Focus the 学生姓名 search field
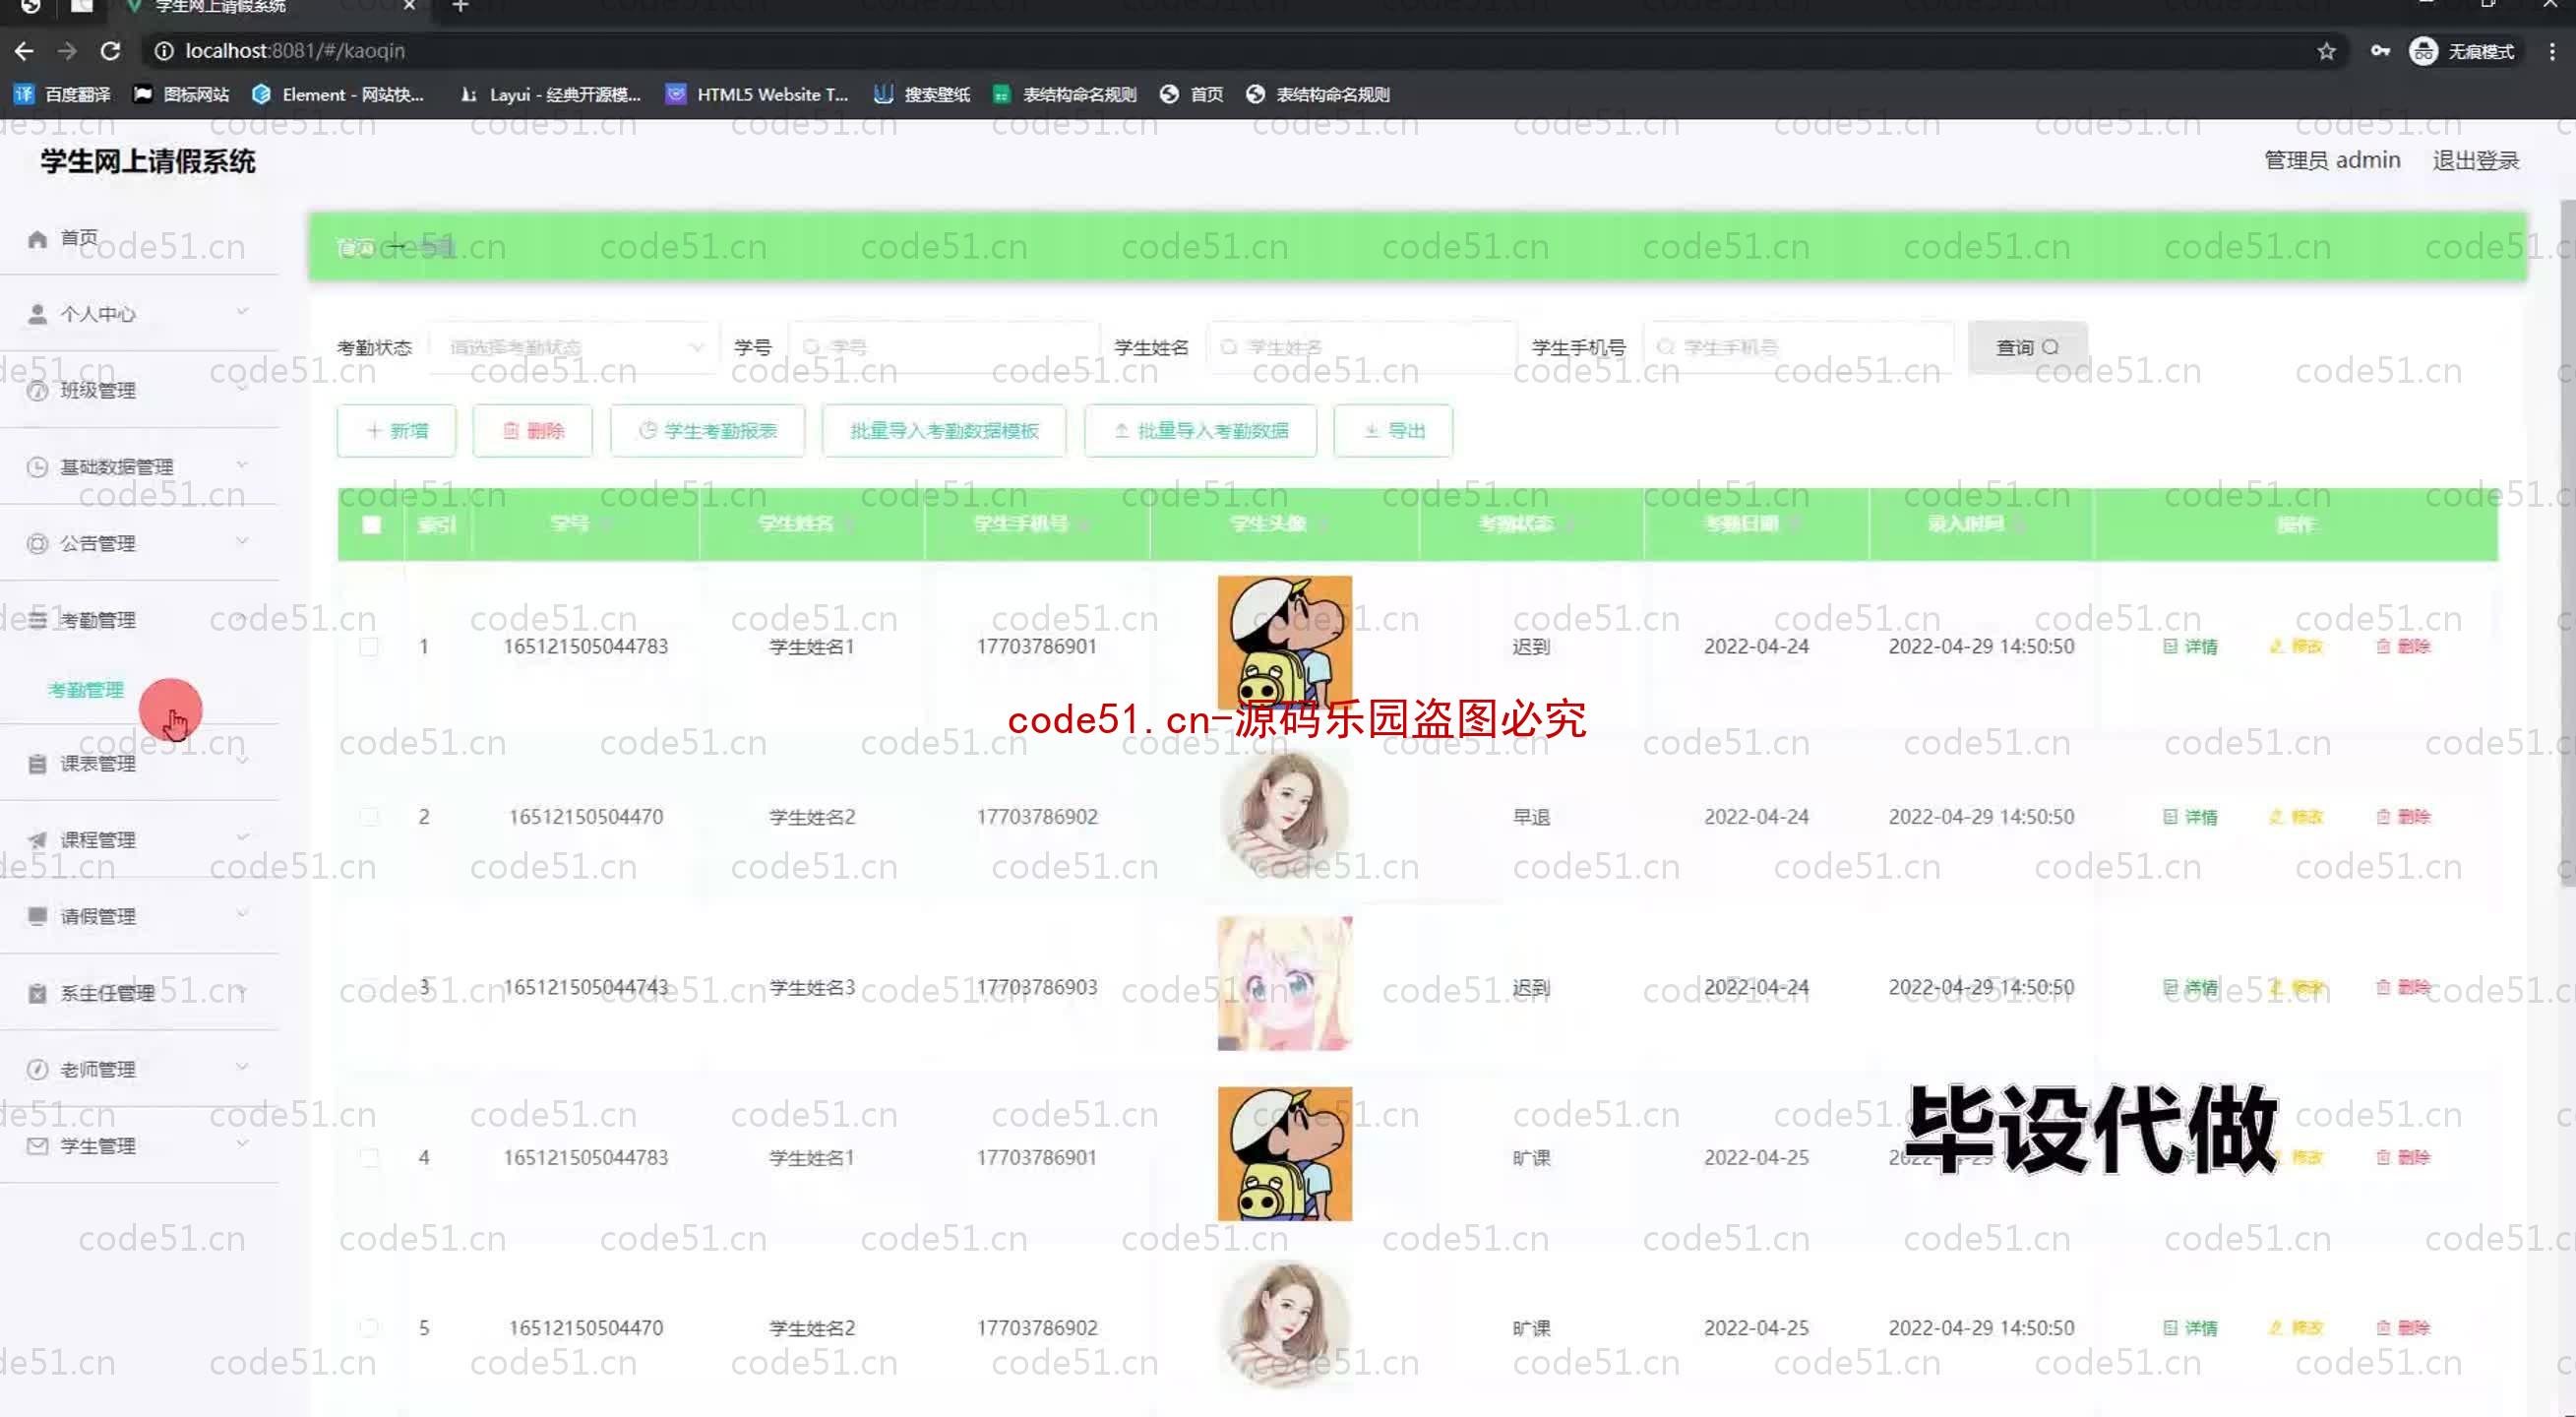The image size is (2576, 1417). pyautogui.click(x=1362, y=347)
